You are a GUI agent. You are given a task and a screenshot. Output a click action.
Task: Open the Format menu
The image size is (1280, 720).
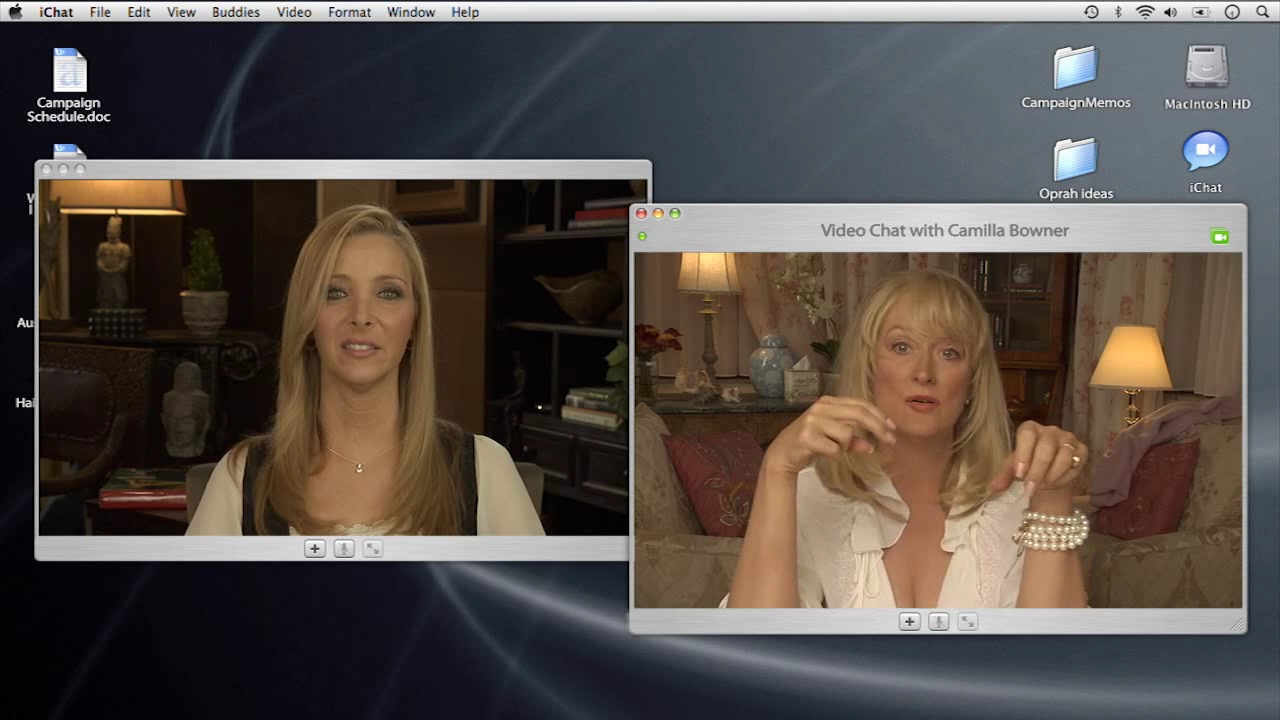click(x=349, y=12)
